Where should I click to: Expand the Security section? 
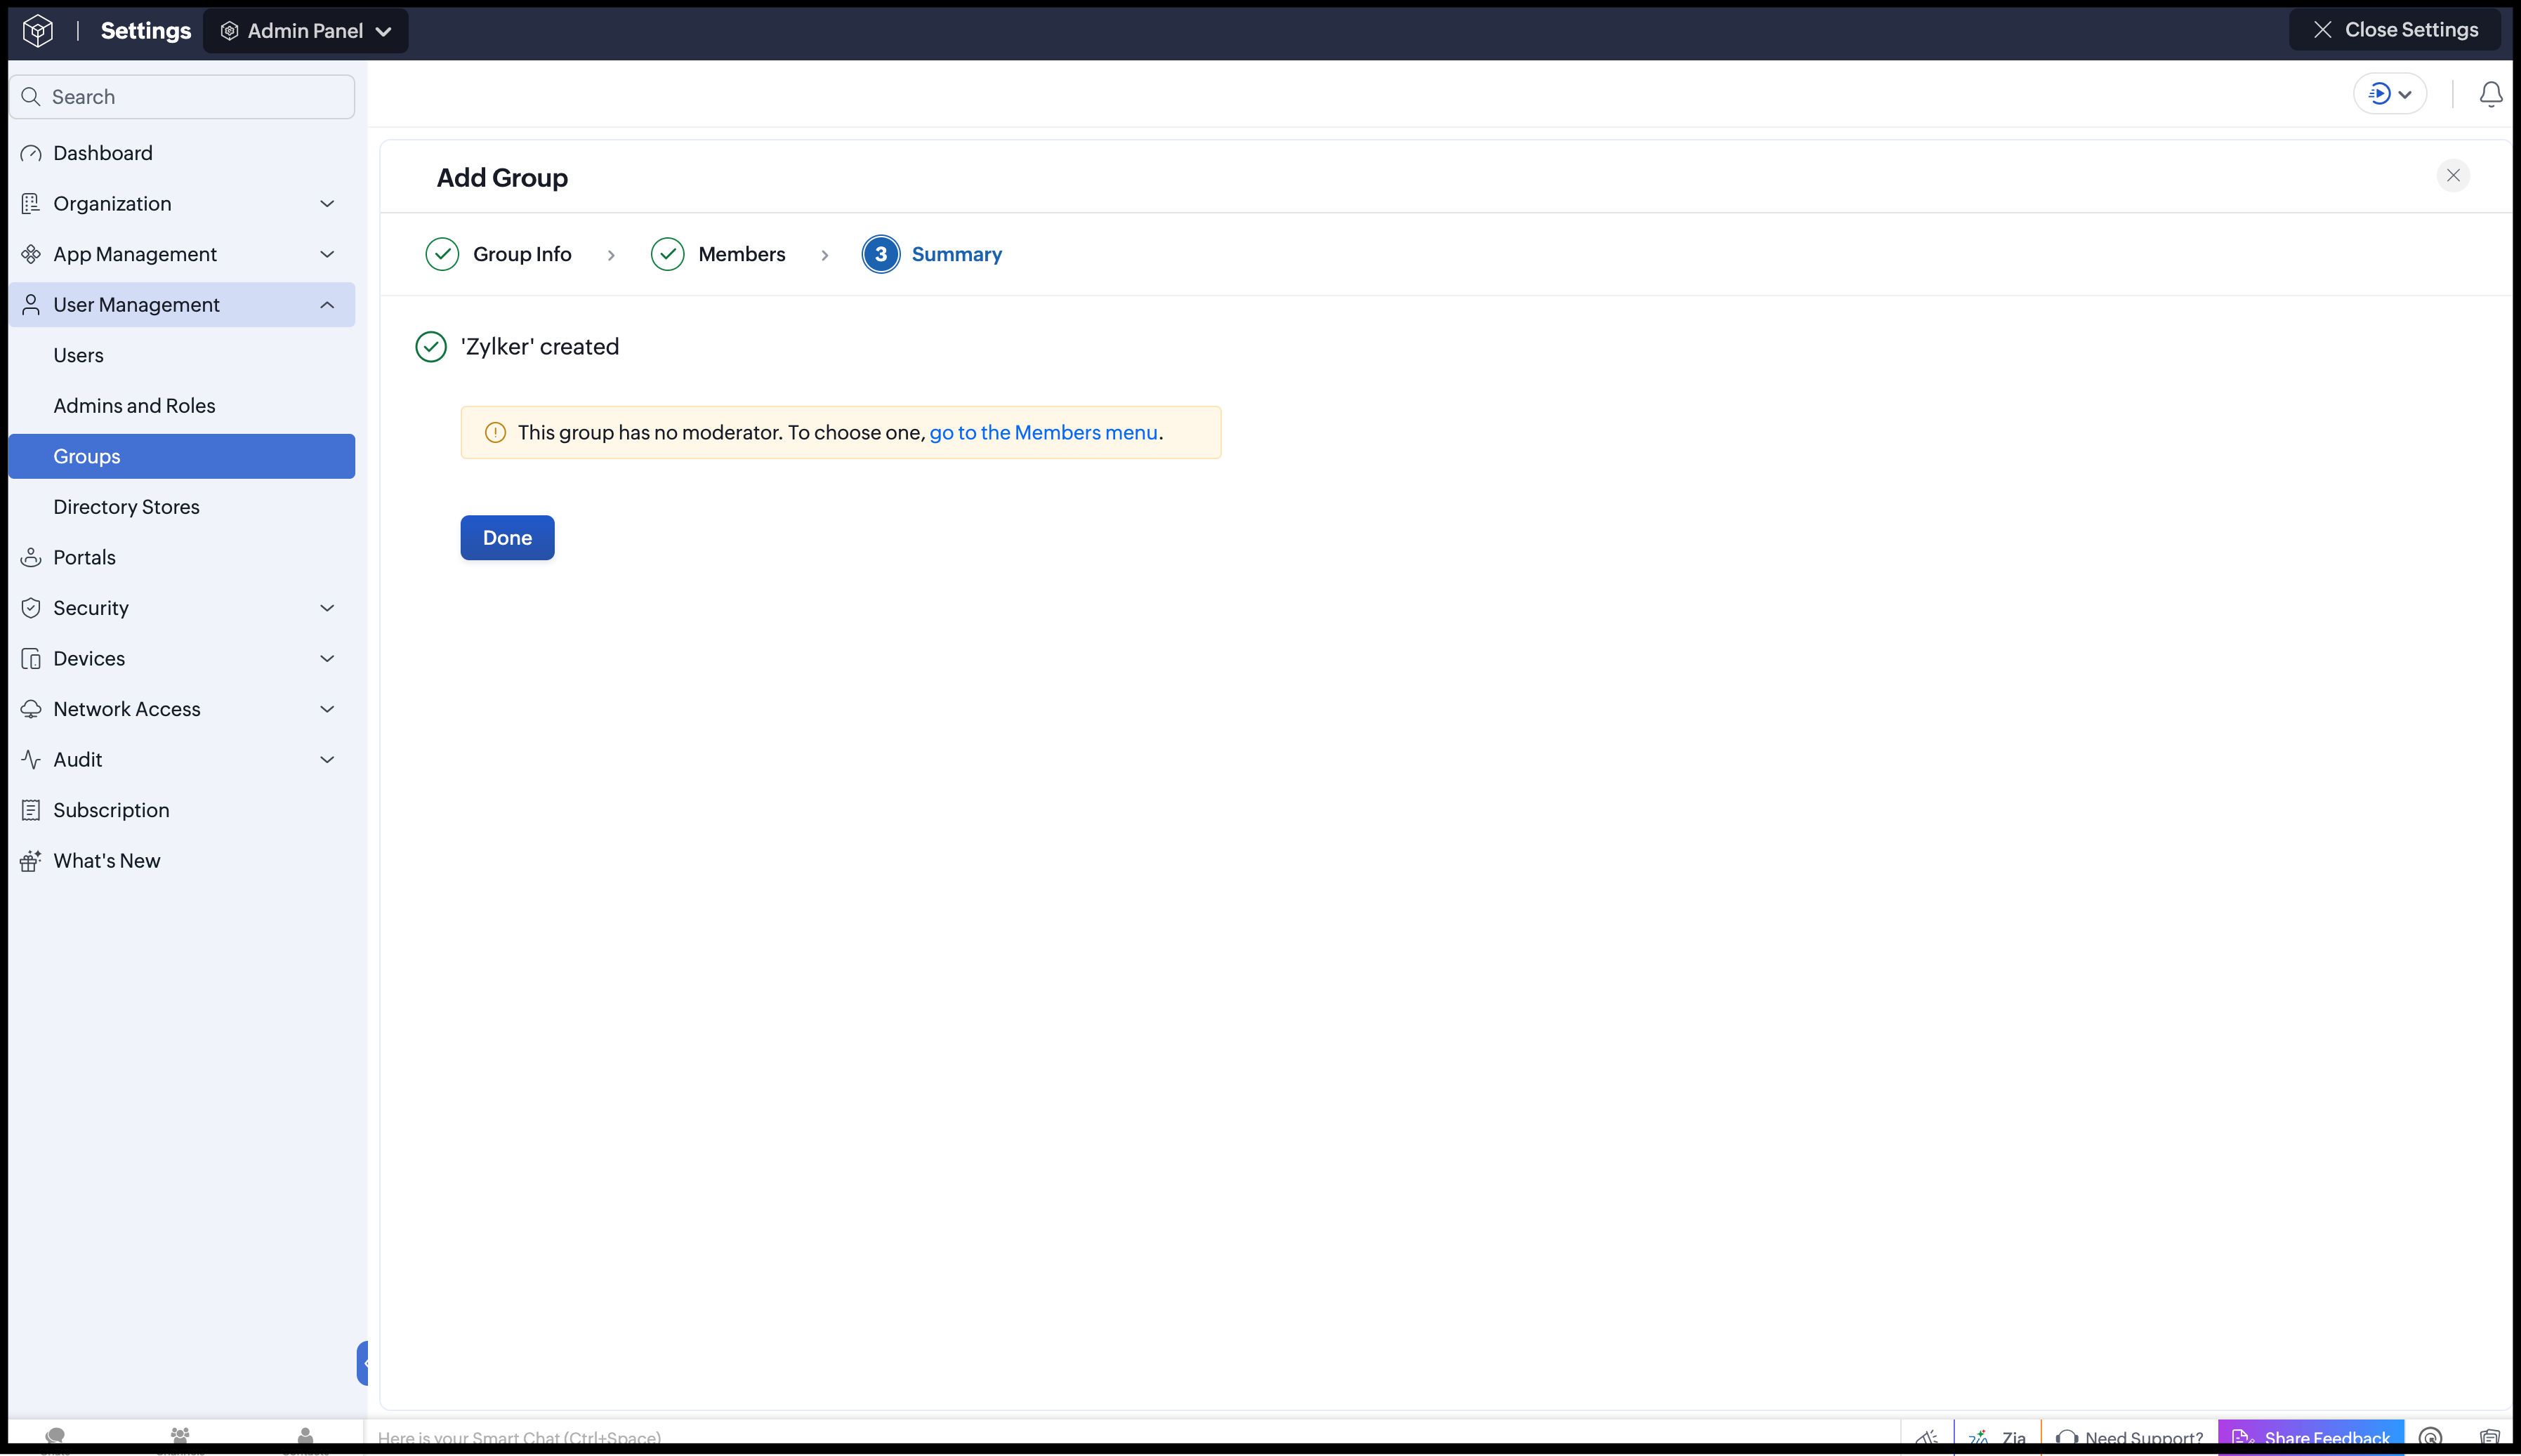point(182,608)
